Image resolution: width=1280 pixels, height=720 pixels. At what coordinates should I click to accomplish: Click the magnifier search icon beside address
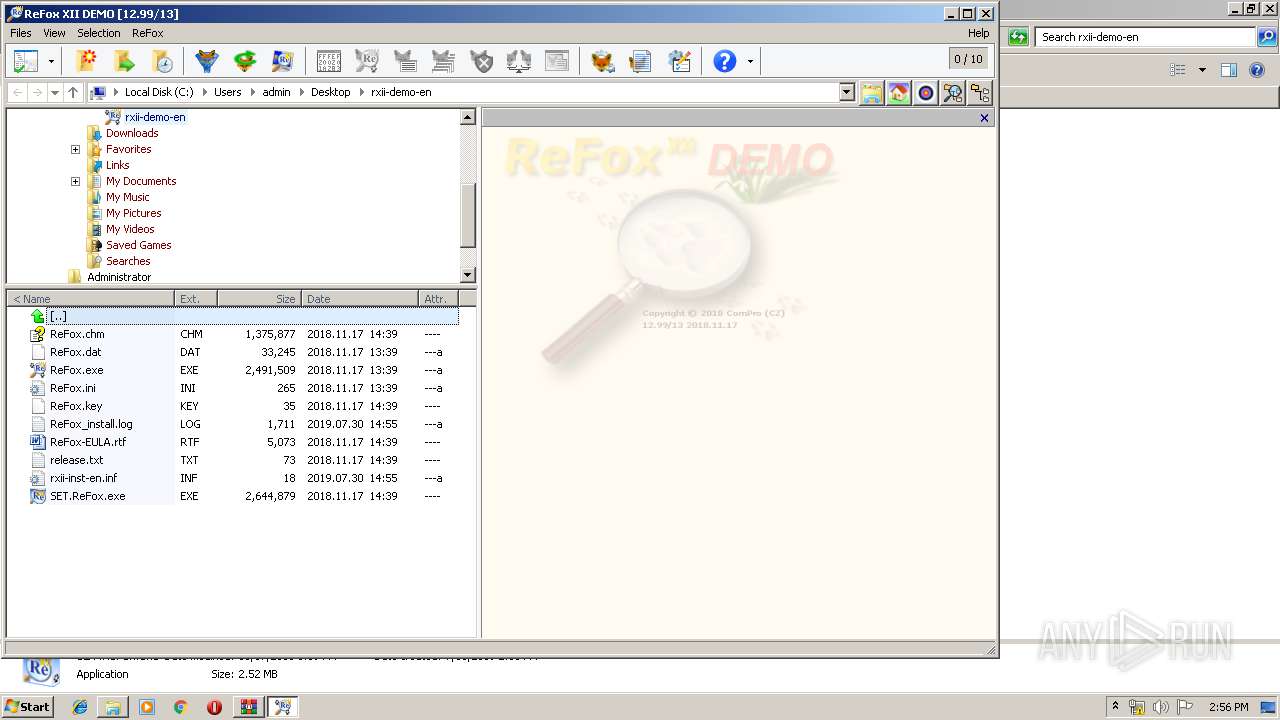[953, 93]
